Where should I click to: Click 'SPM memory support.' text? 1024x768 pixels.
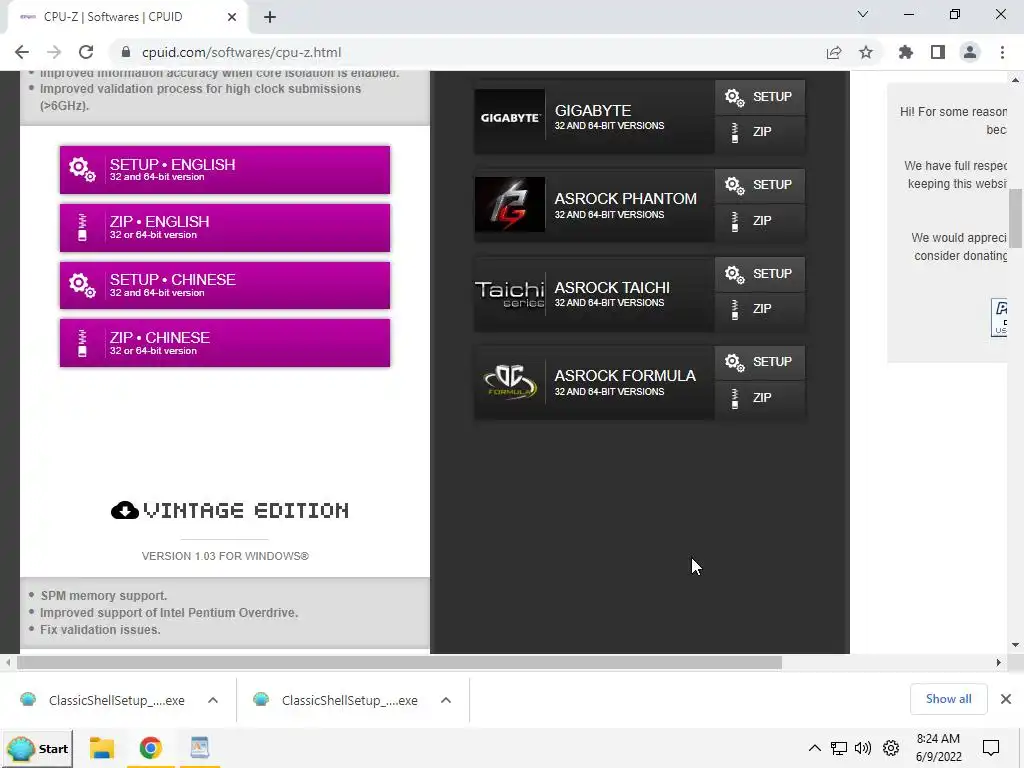[104, 596]
